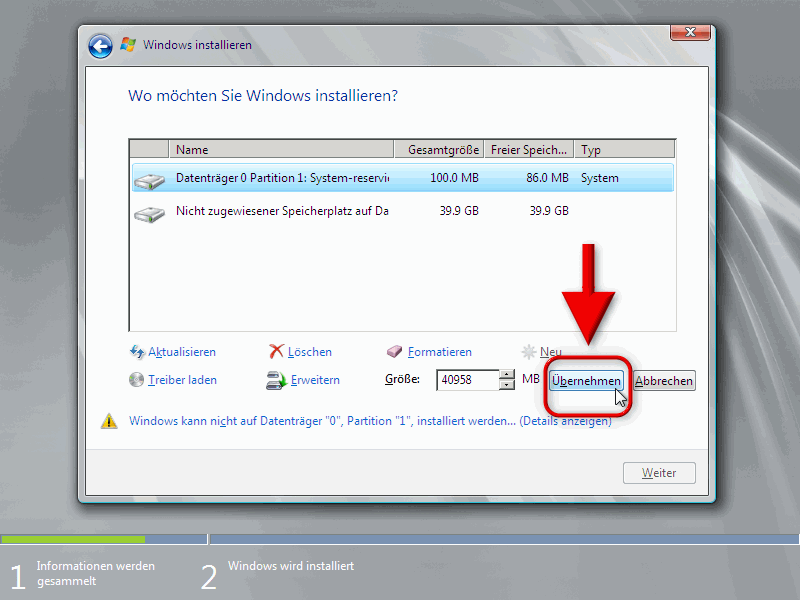Click the Treiber laden disc icon
The height and width of the screenshot is (600, 800).
tap(138, 380)
